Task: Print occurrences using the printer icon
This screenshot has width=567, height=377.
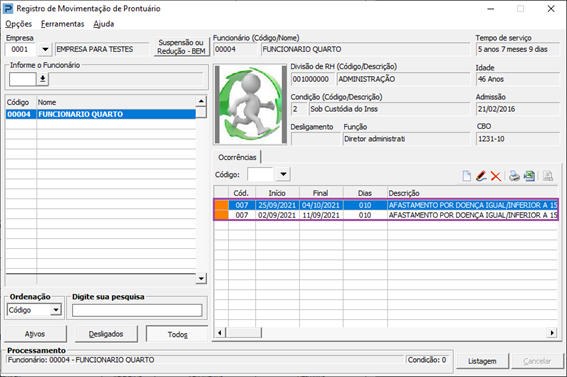Action: 514,176
